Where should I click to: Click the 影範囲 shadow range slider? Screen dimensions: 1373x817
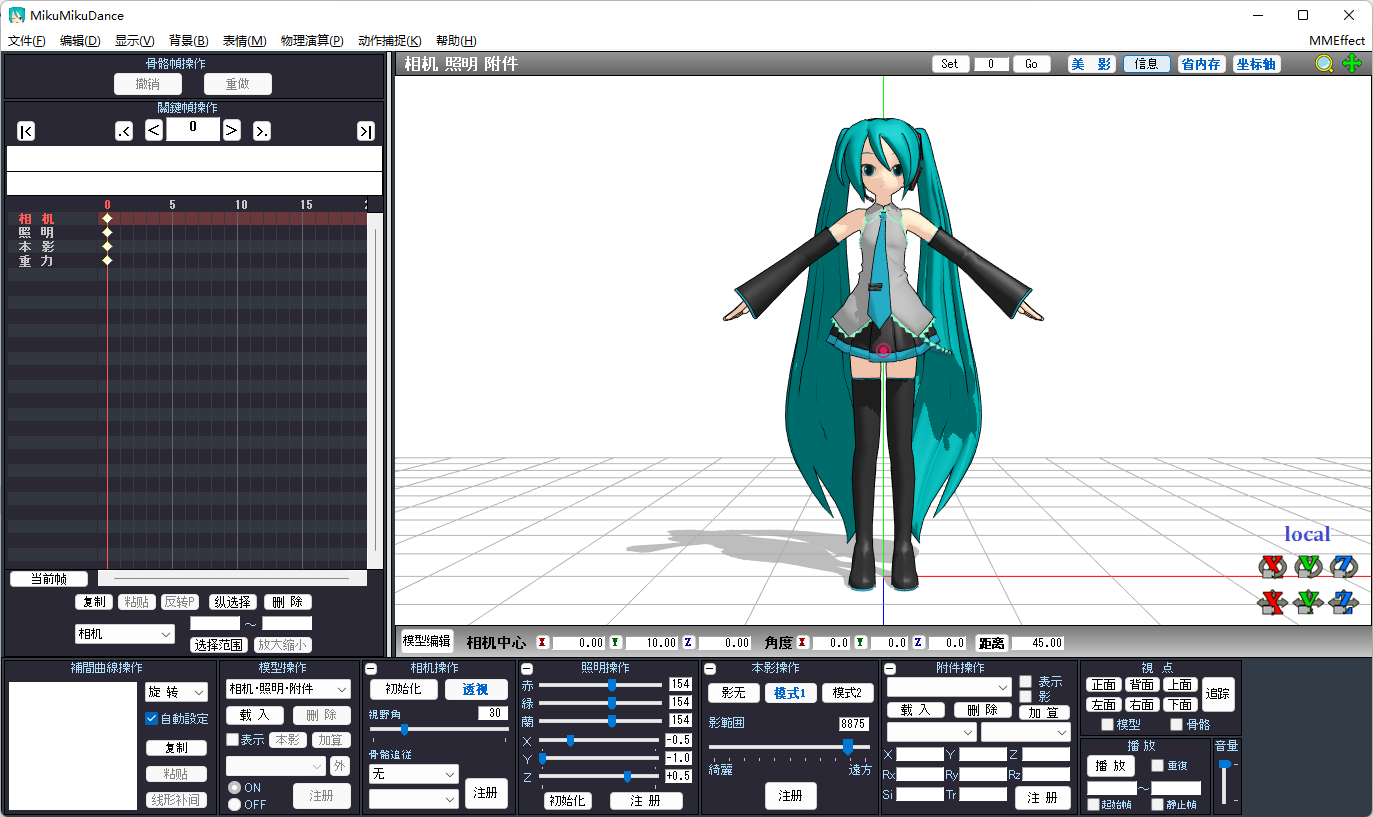tap(790, 747)
